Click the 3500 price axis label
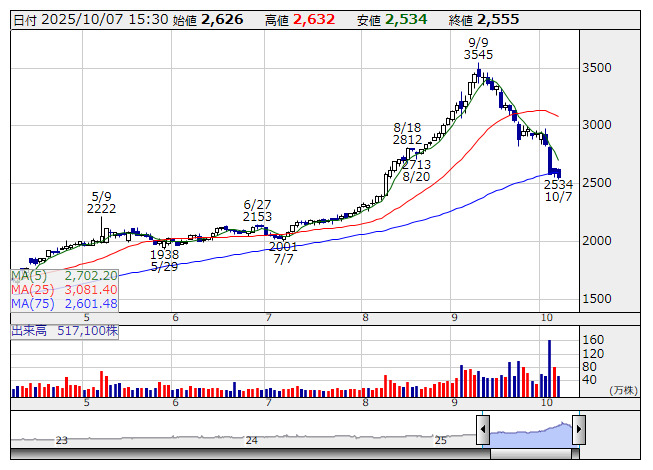 [x=596, y=68]
